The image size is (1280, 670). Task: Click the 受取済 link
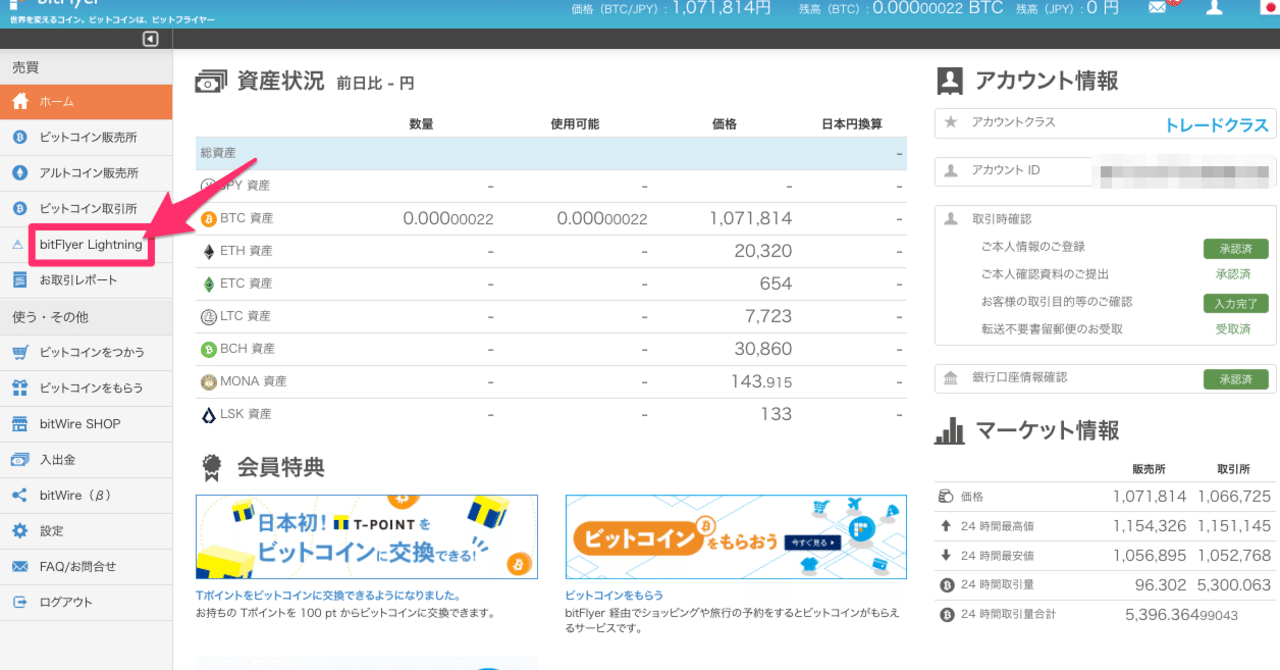click(x=1233, y=329)
